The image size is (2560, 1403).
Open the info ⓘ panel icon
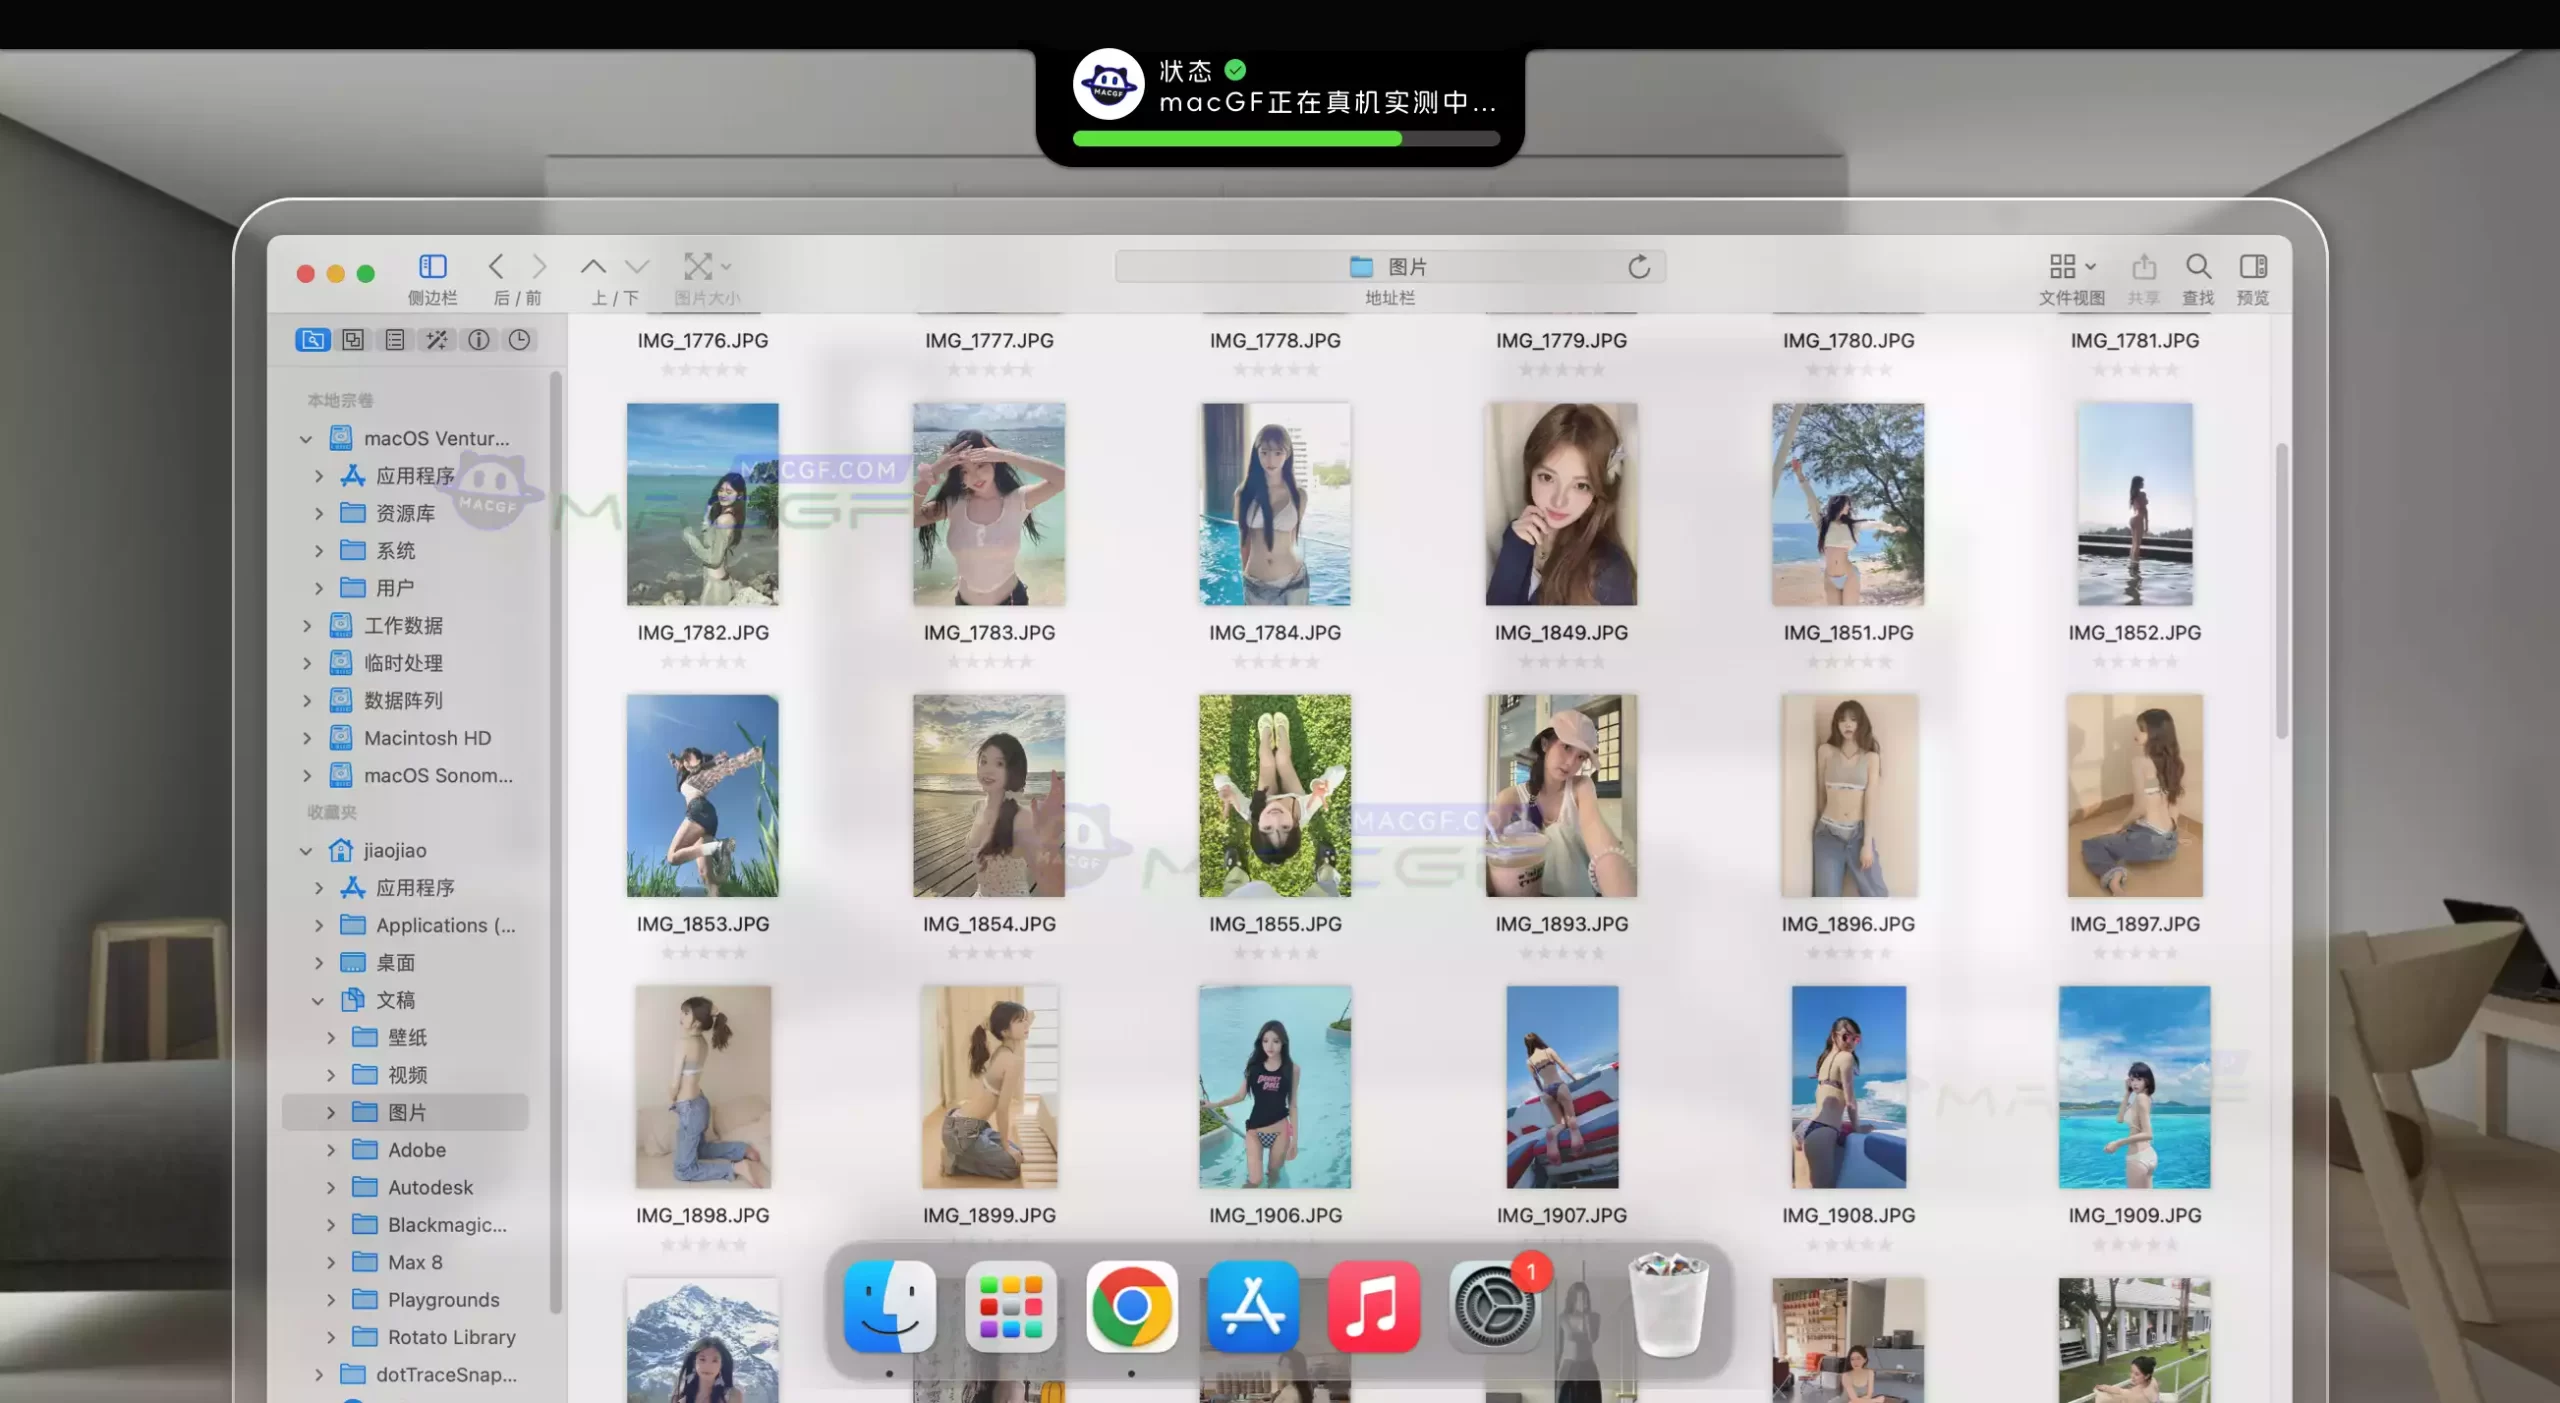(478, 340)
